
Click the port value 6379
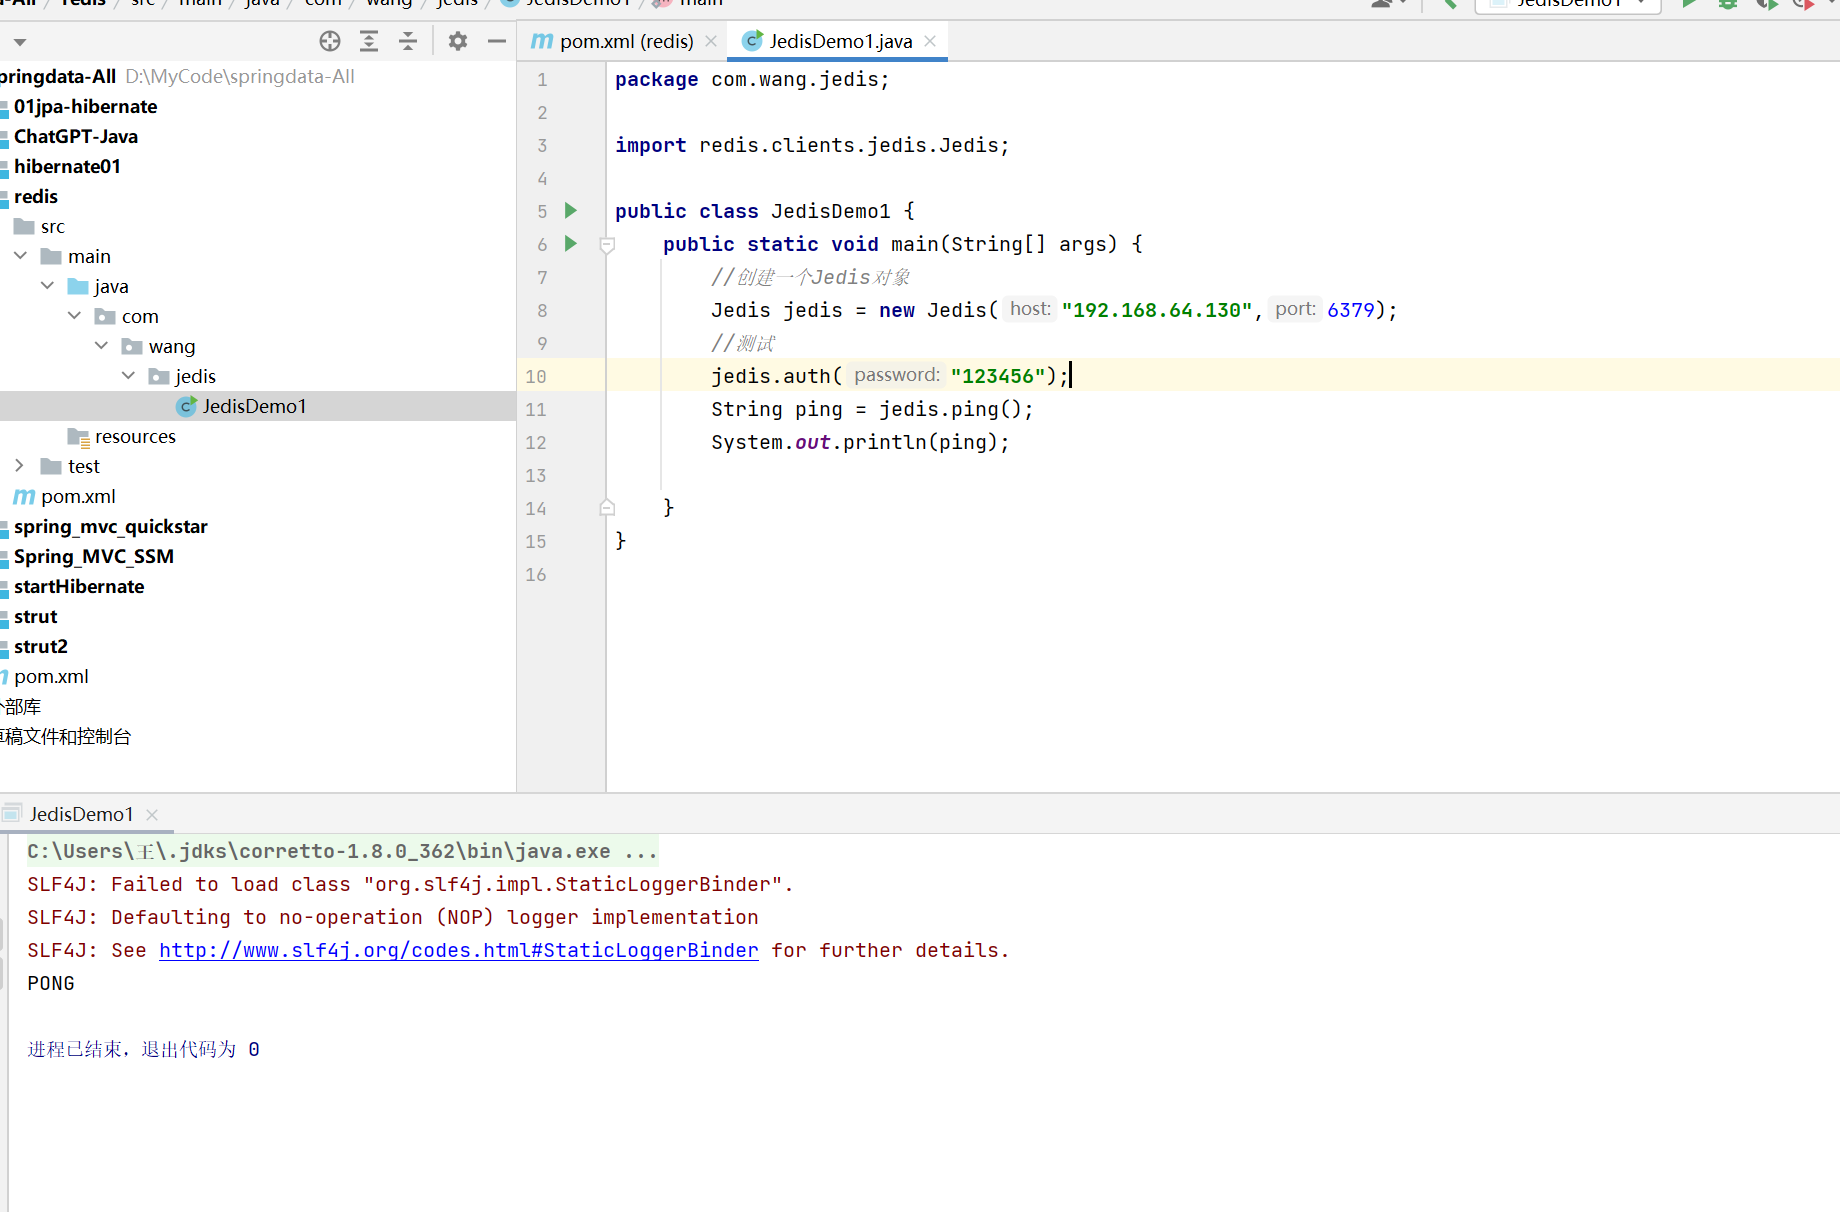1351,310
